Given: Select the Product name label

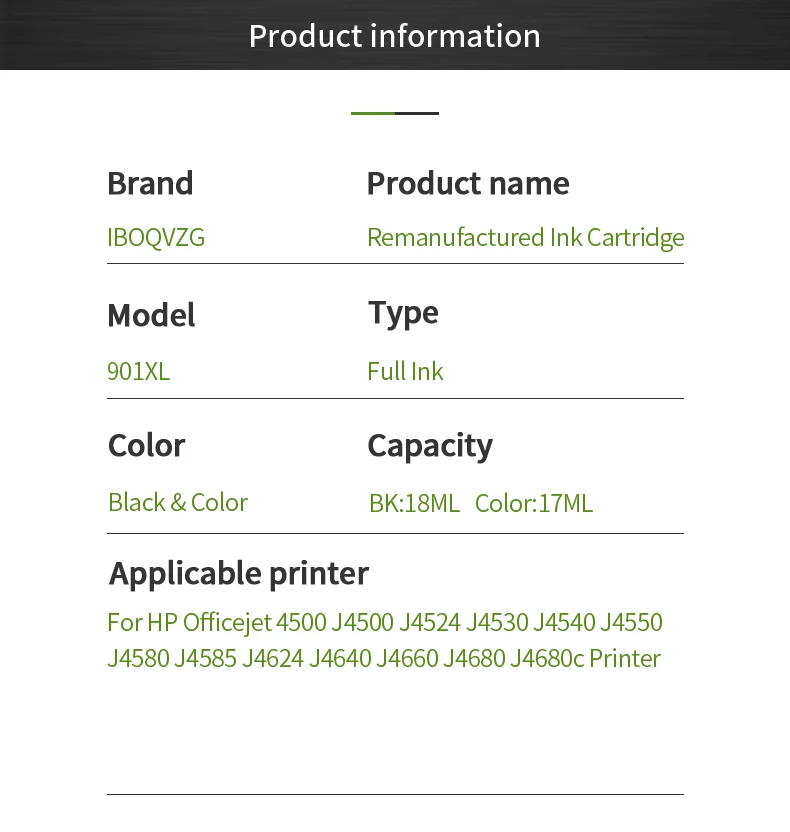Looking at the screenshot, I should coord(468,184).
